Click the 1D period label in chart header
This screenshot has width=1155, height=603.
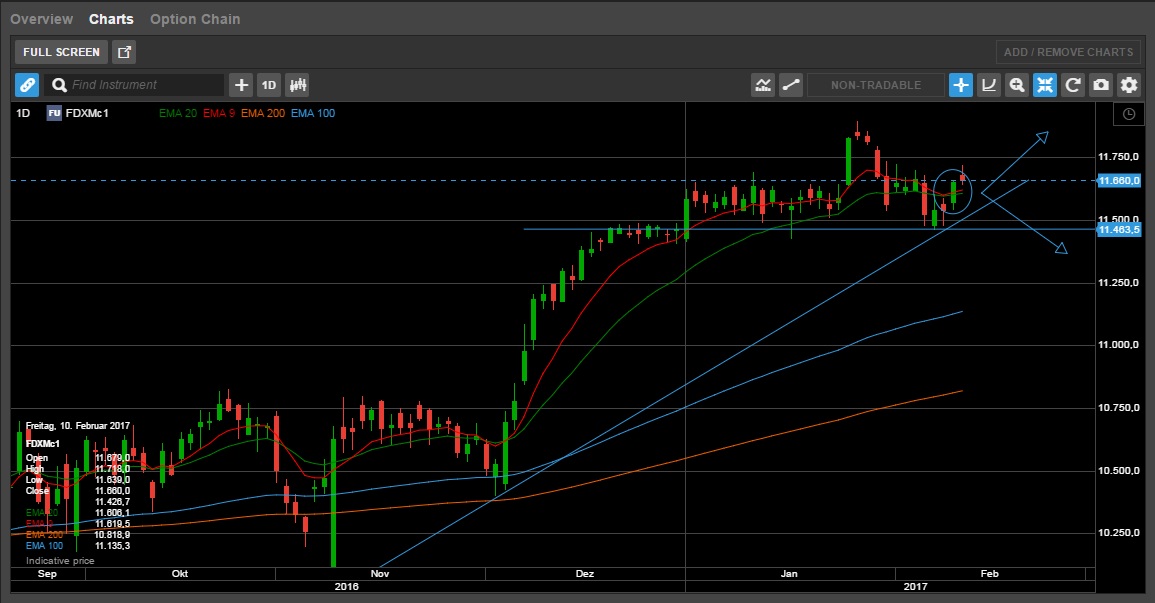click(24, 113)
